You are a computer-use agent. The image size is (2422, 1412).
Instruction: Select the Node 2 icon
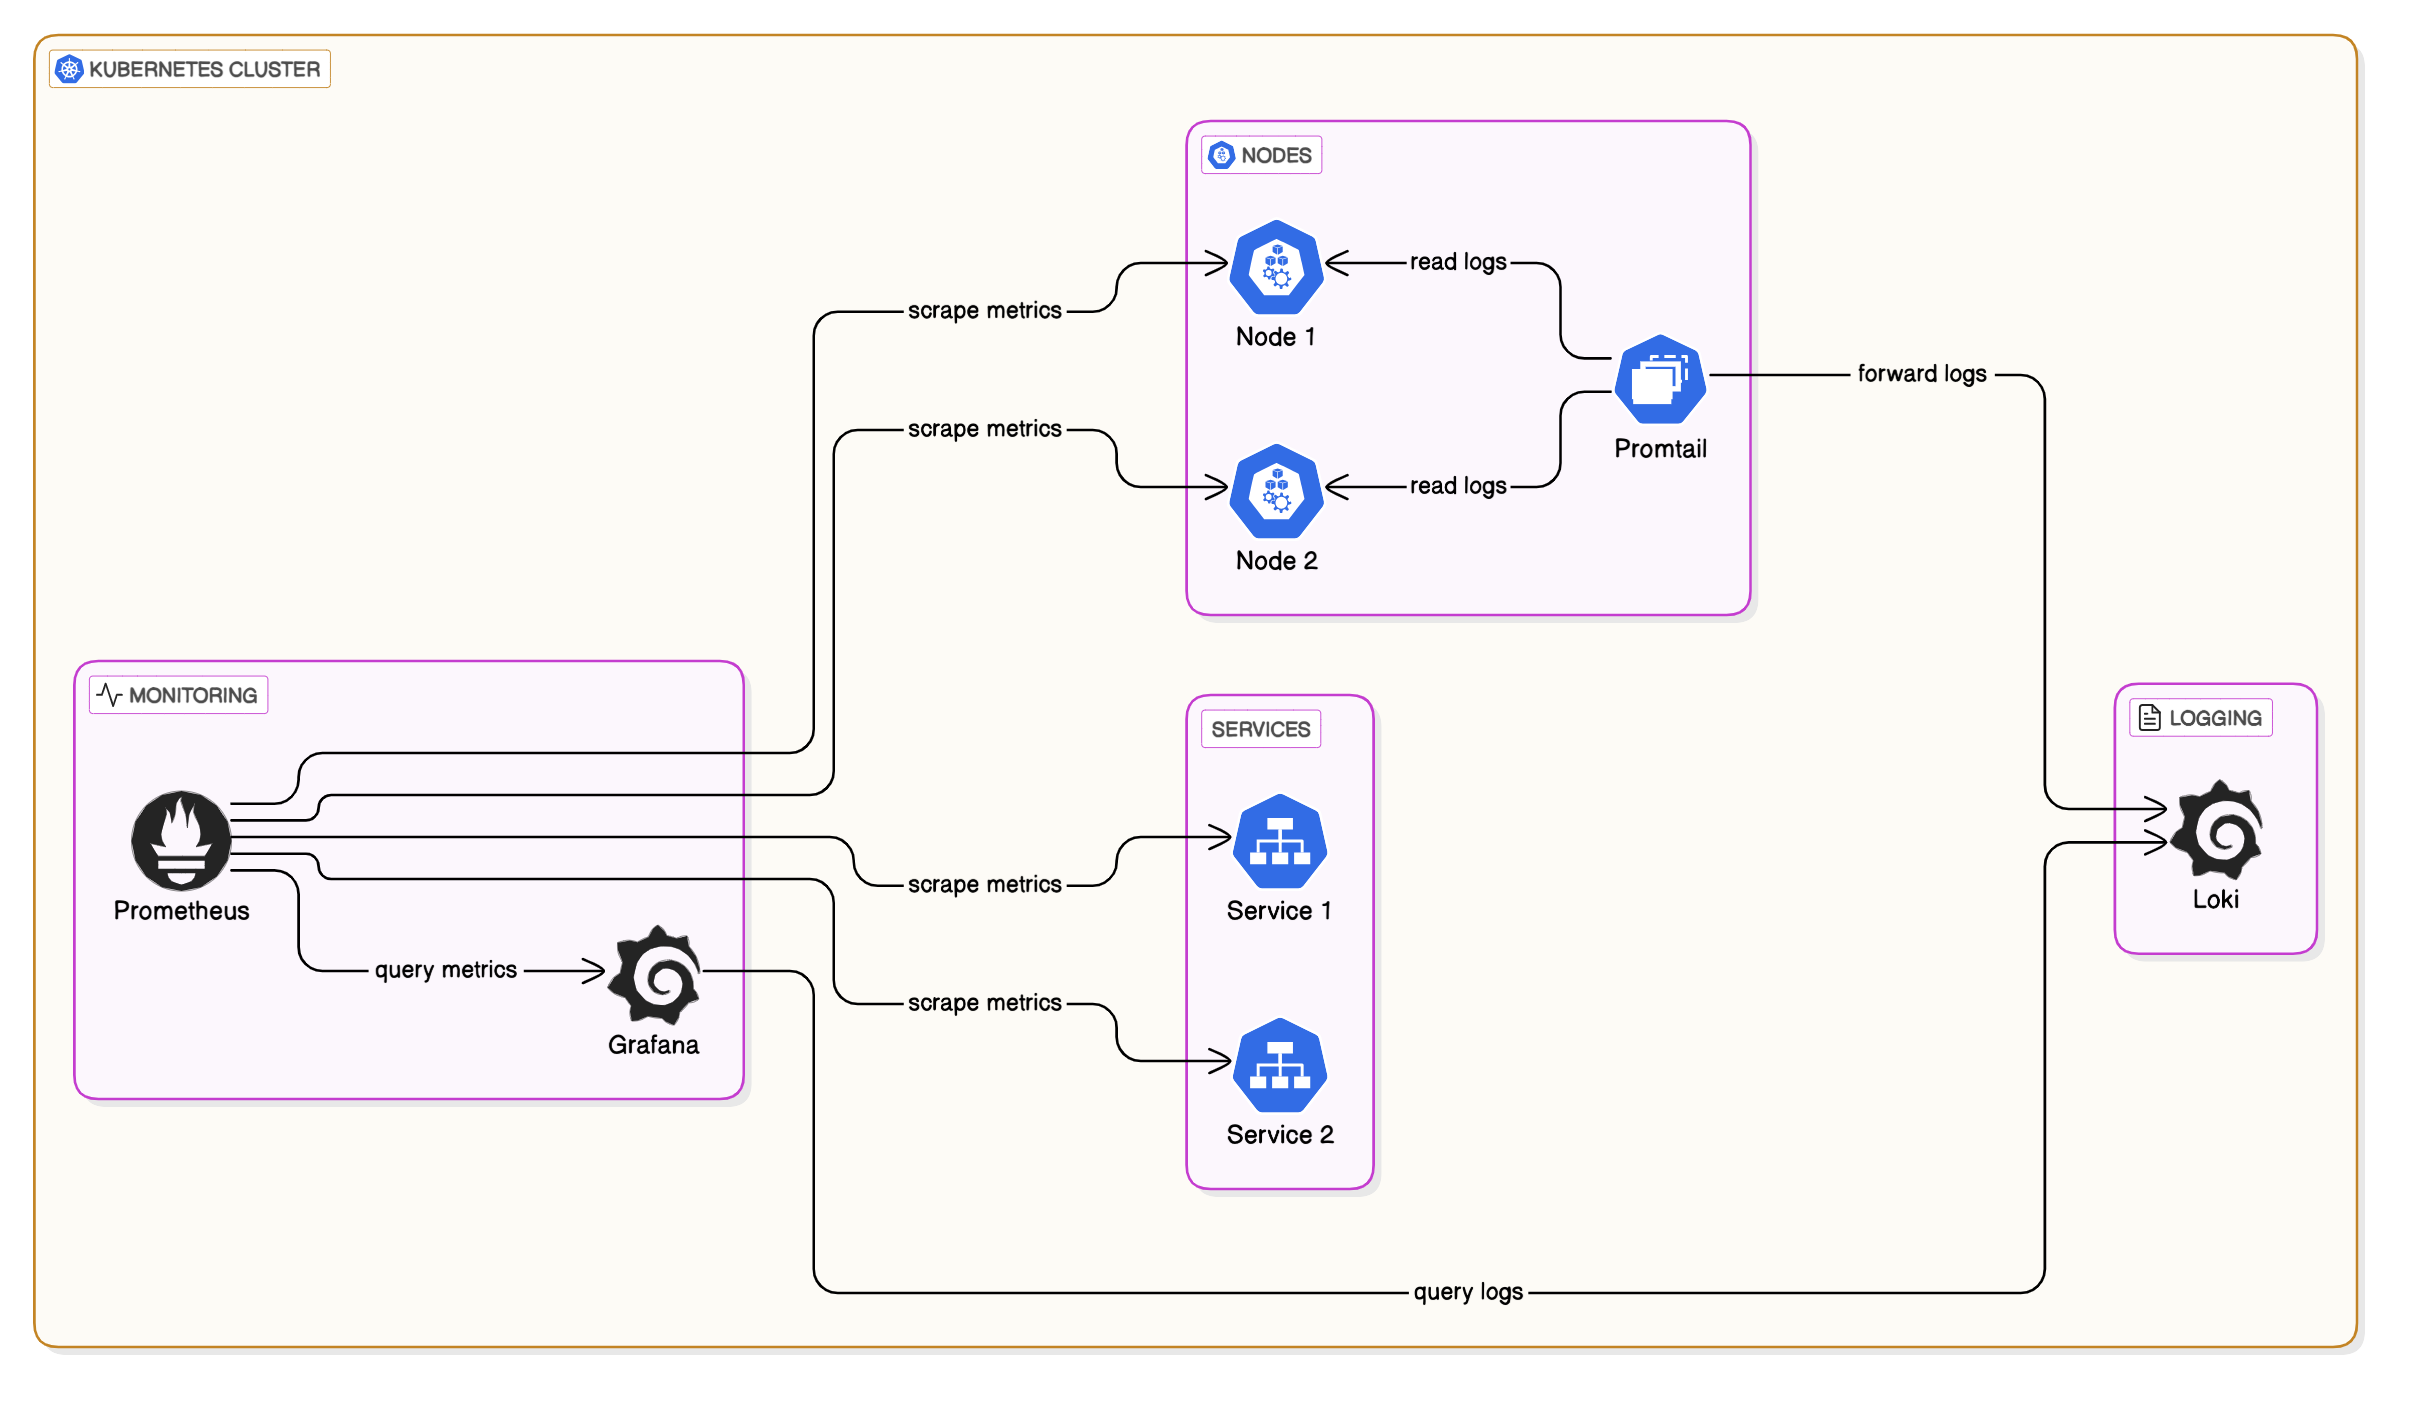(1276, 492)
